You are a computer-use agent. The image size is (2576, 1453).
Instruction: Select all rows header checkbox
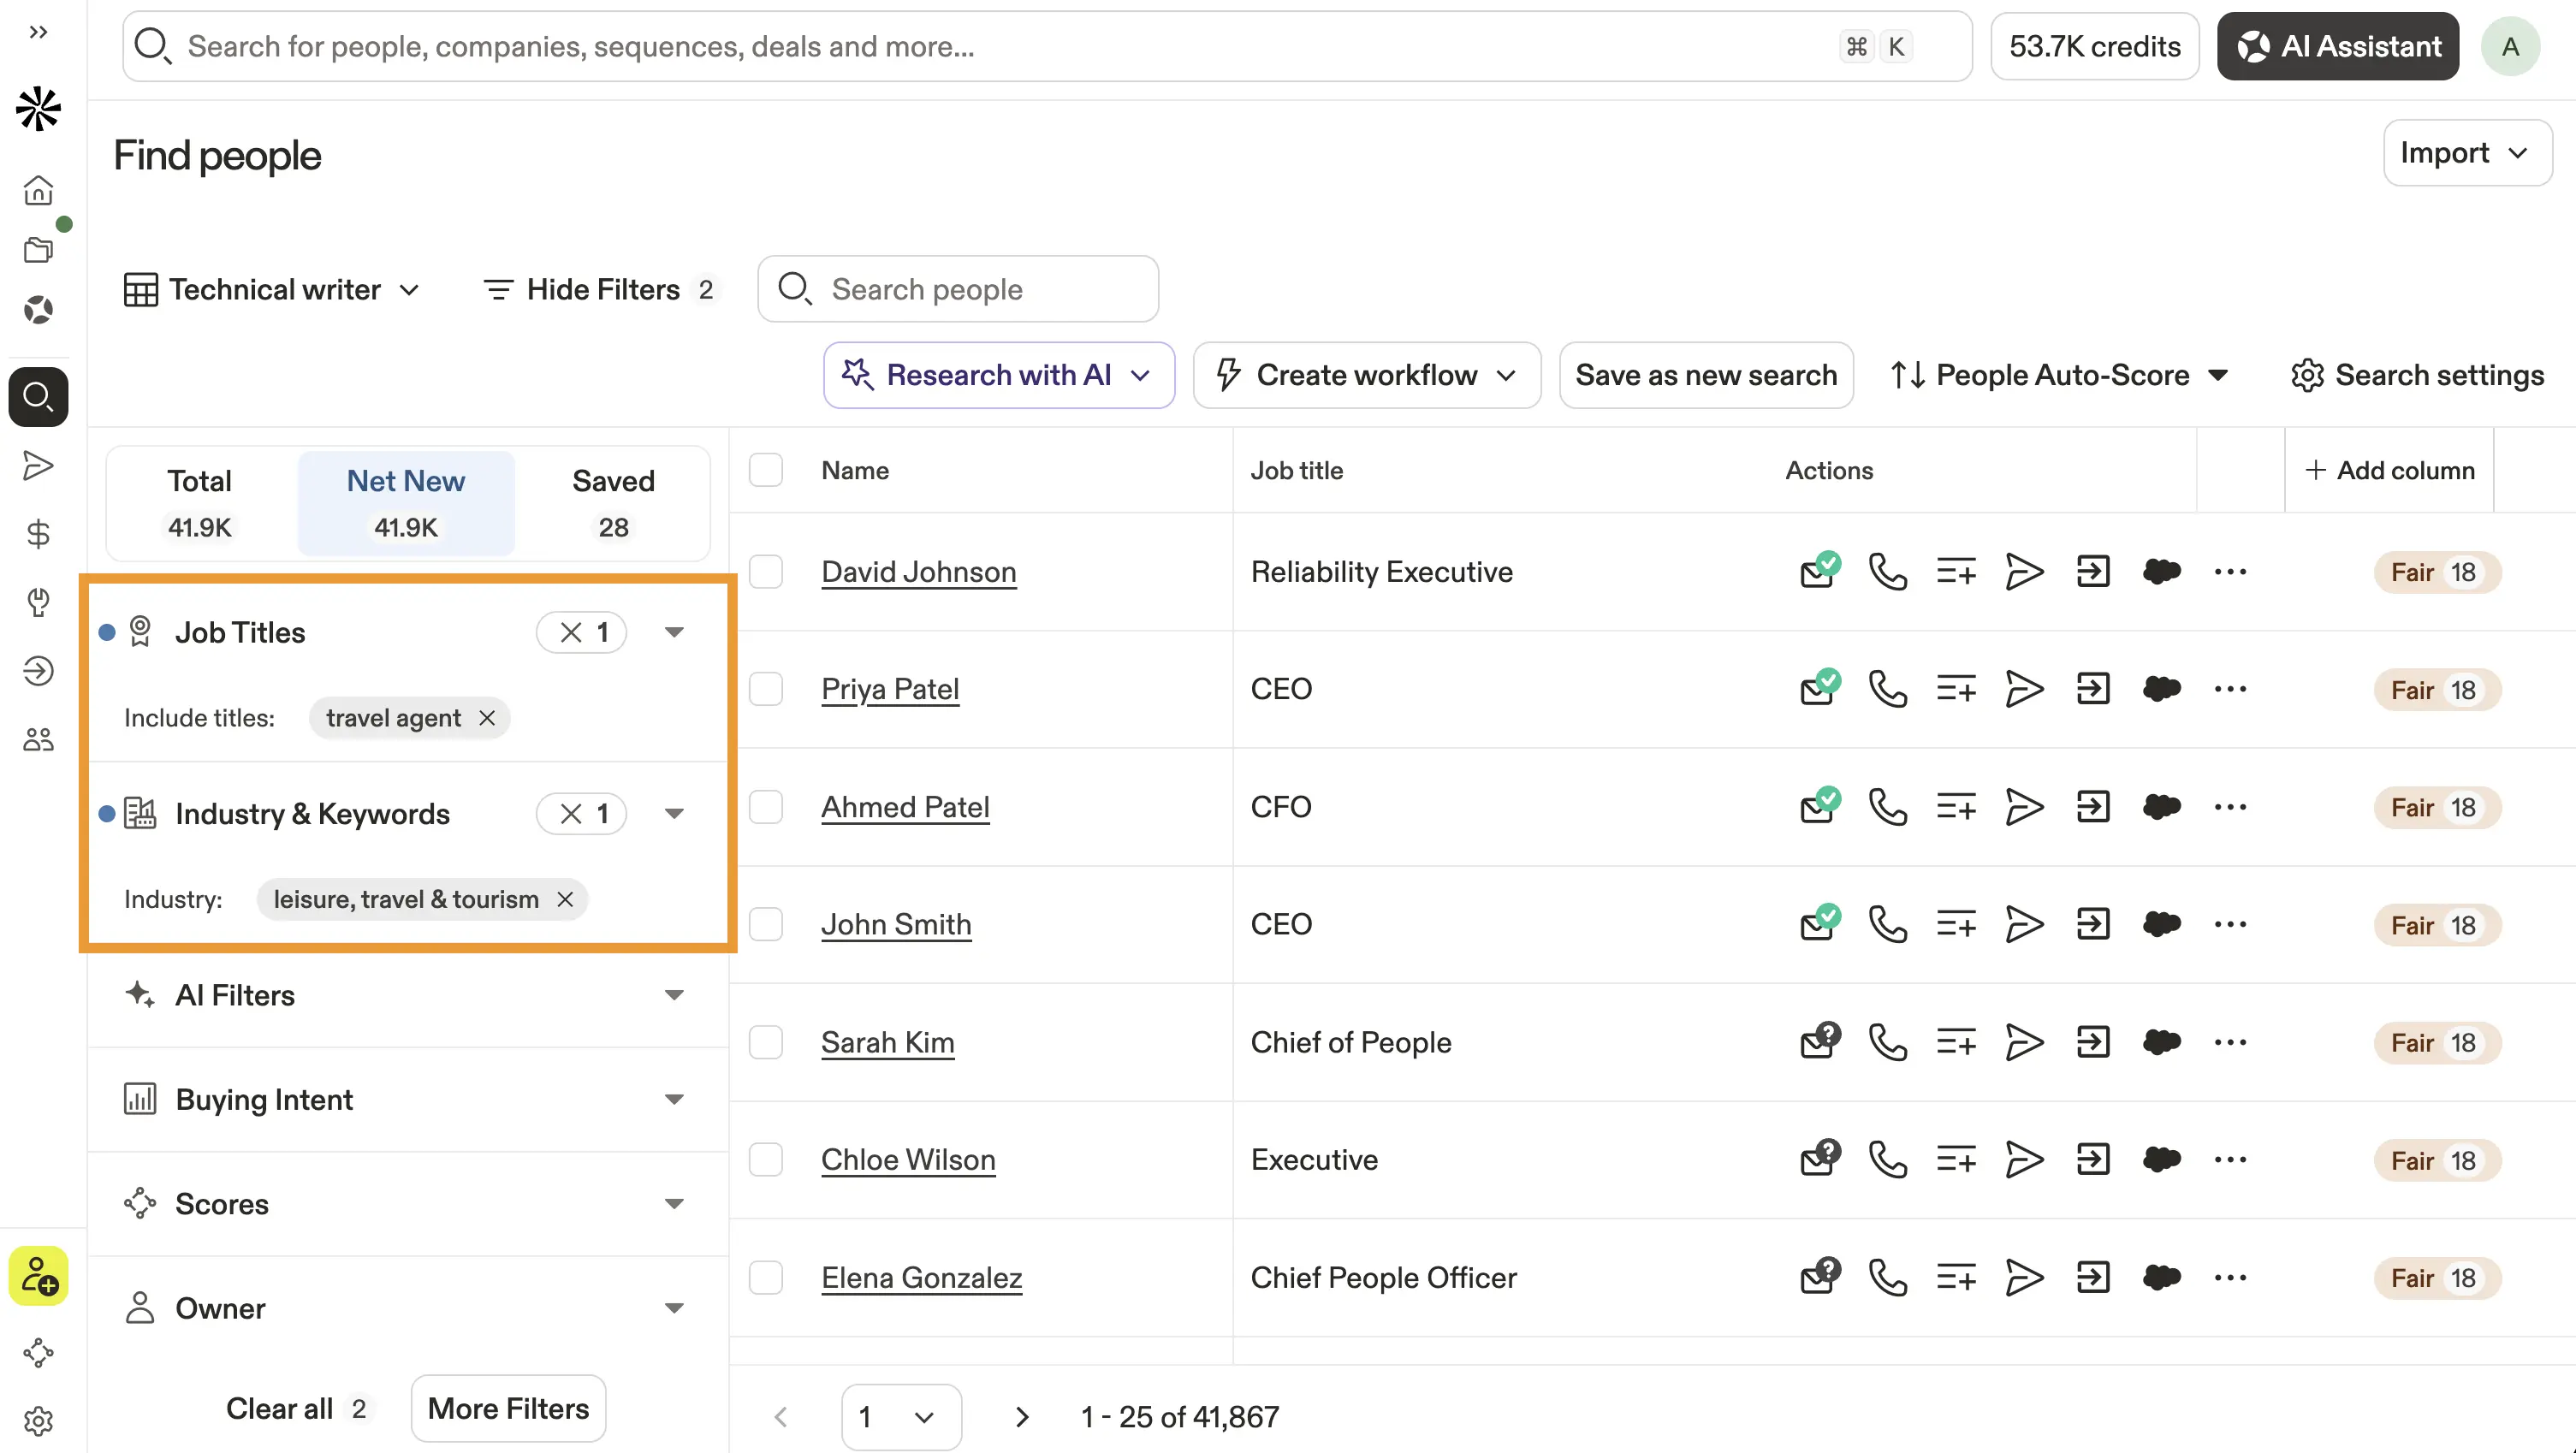pos(766,470)
